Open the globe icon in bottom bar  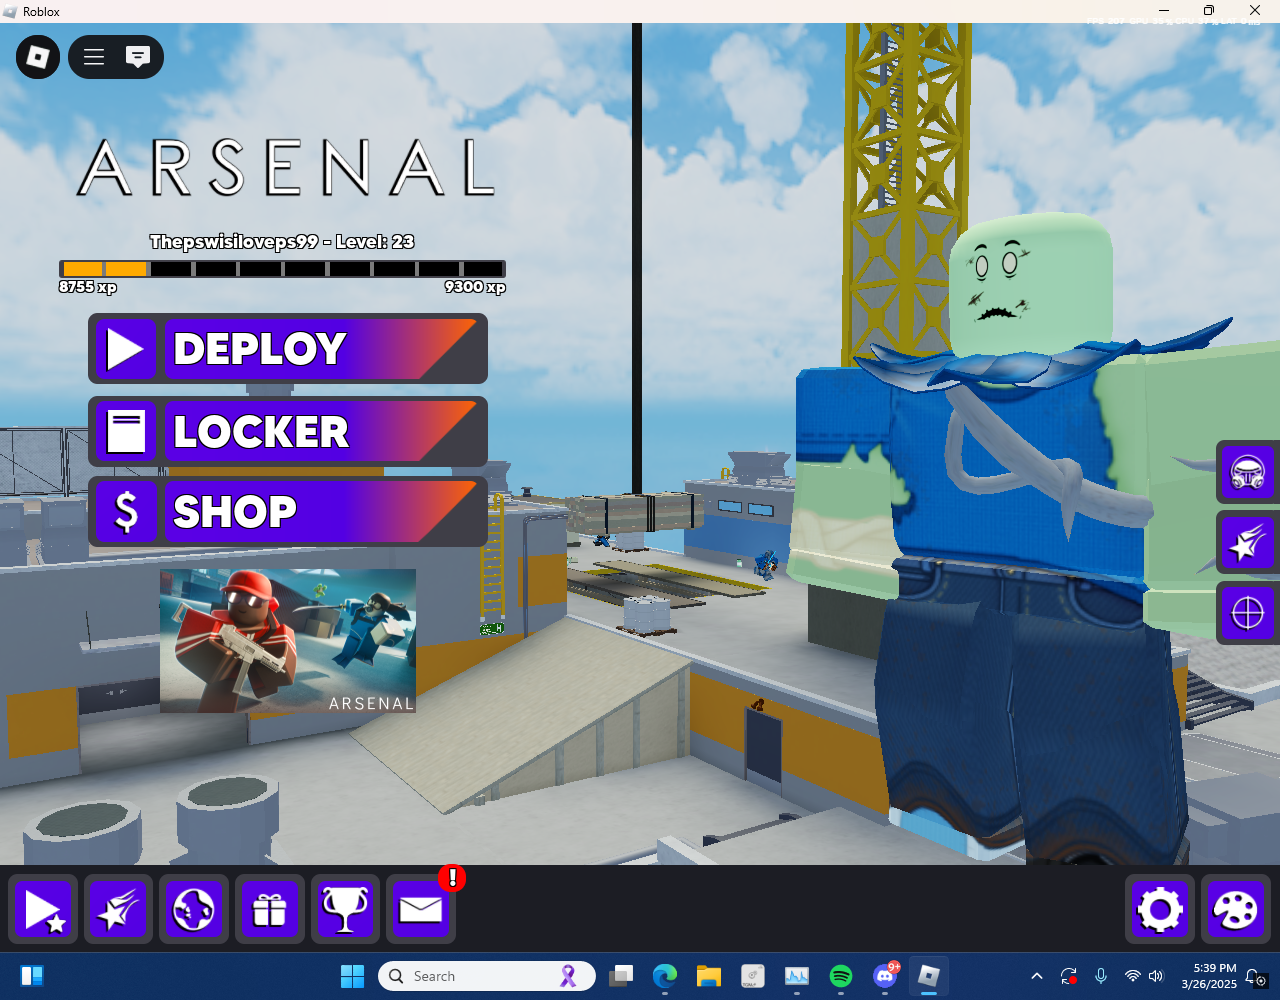194,909
